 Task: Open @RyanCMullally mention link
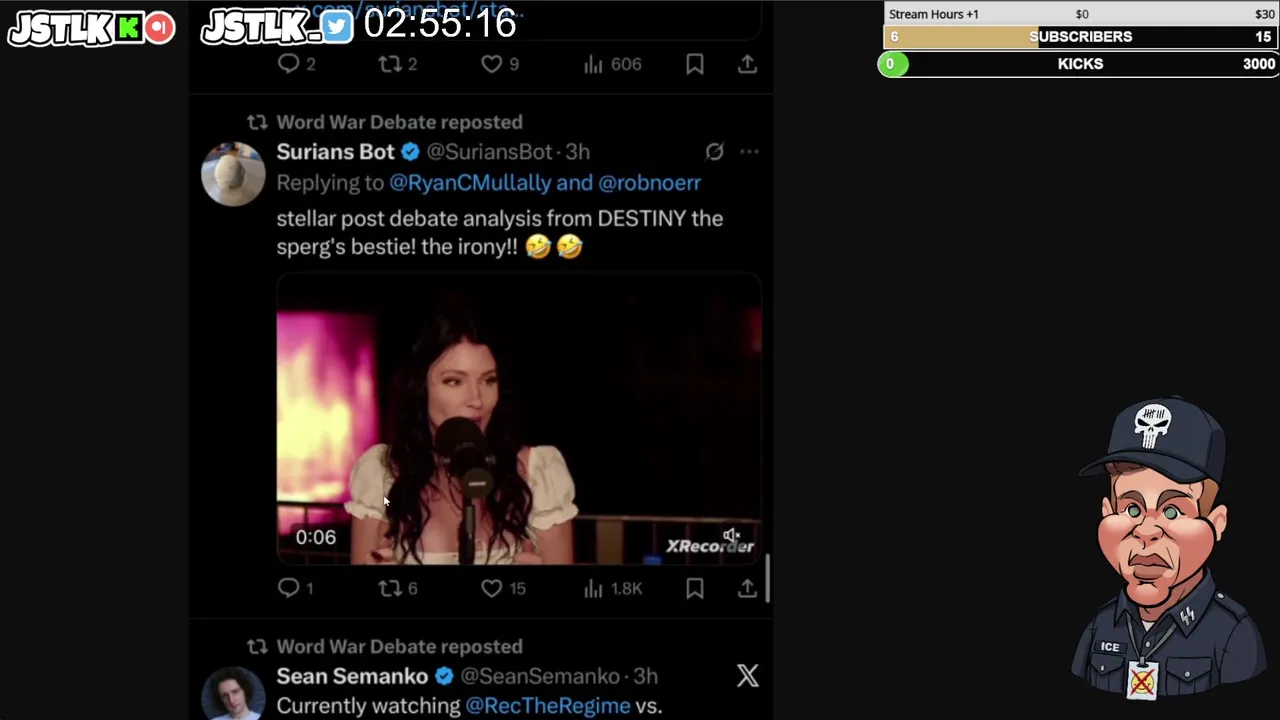[x=470, y=183]
